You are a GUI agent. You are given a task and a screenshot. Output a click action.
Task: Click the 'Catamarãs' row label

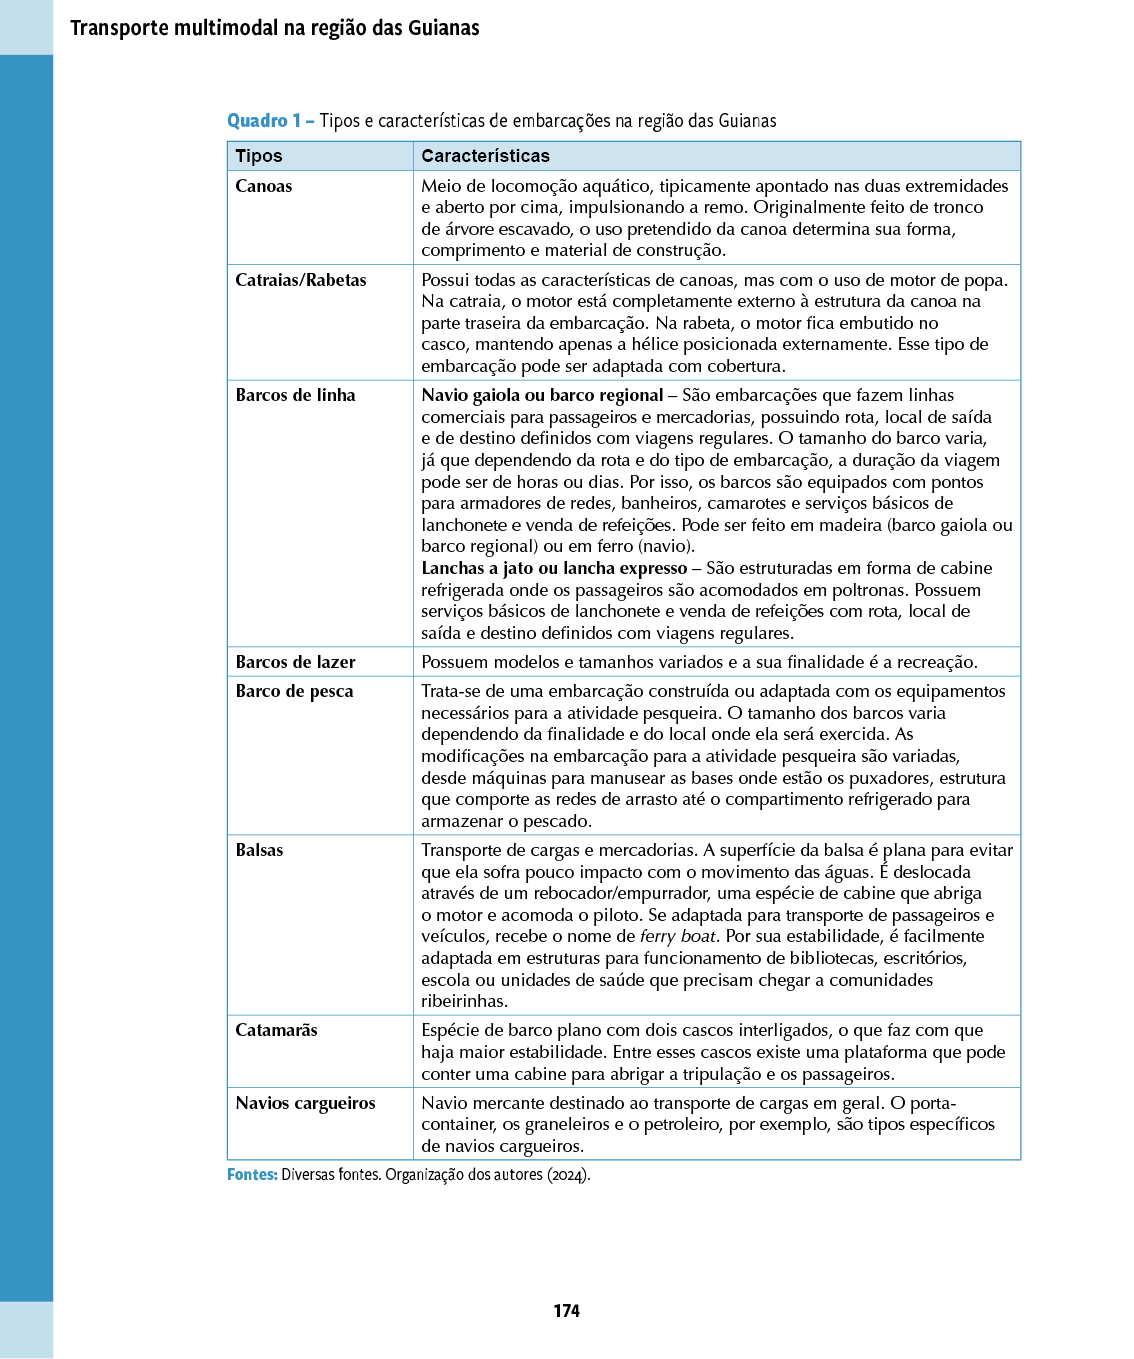276,1030
